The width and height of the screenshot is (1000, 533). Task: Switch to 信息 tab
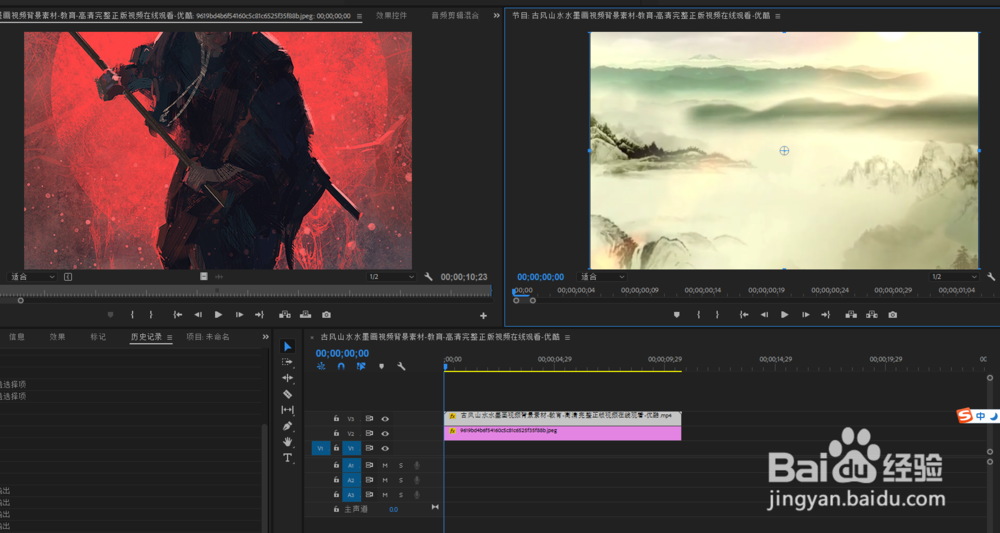click(17, 337)
